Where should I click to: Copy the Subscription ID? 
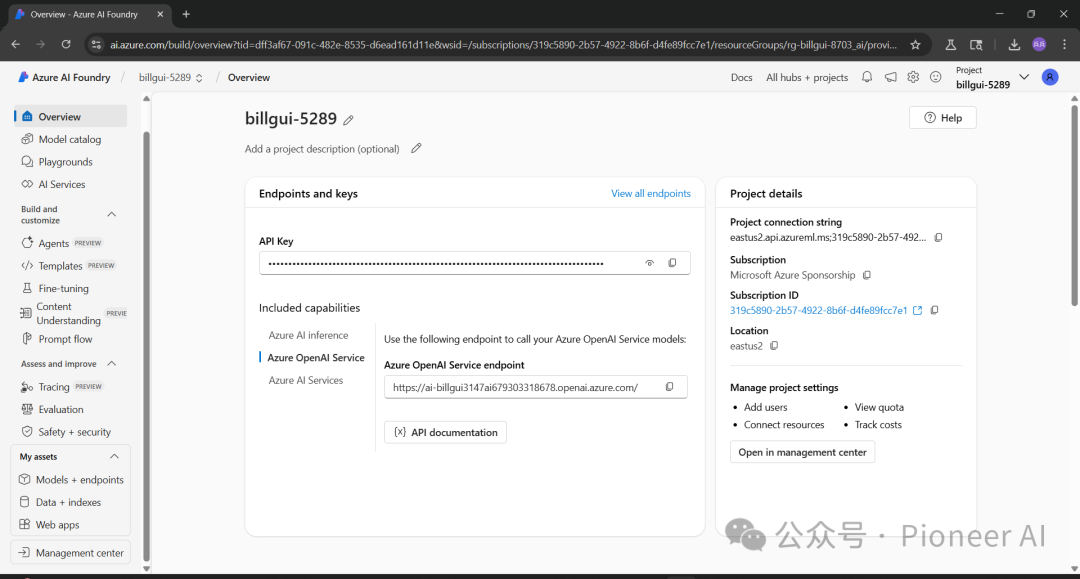point(935,310)
